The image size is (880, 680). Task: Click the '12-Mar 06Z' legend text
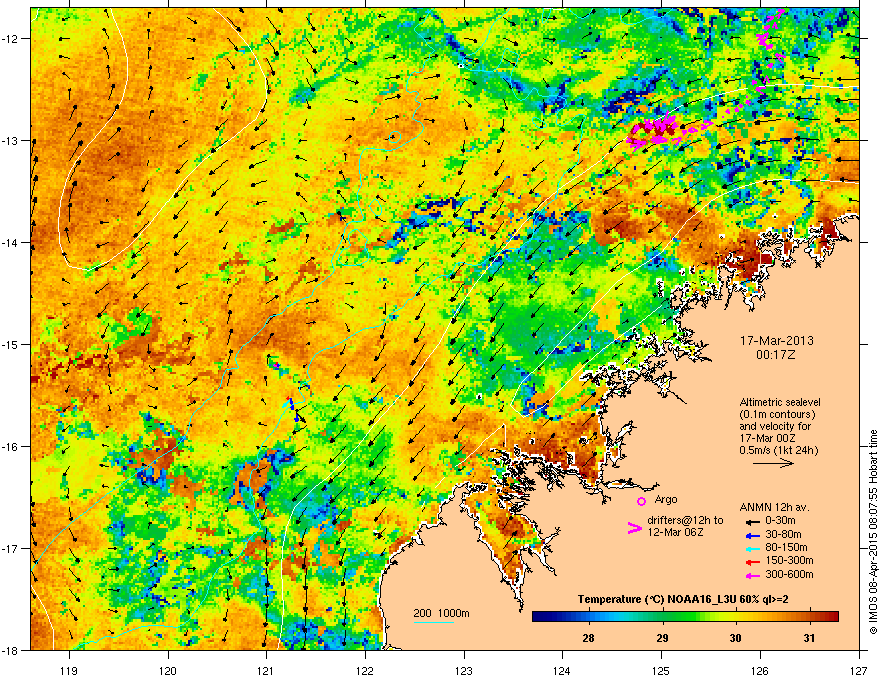(675, 532)
